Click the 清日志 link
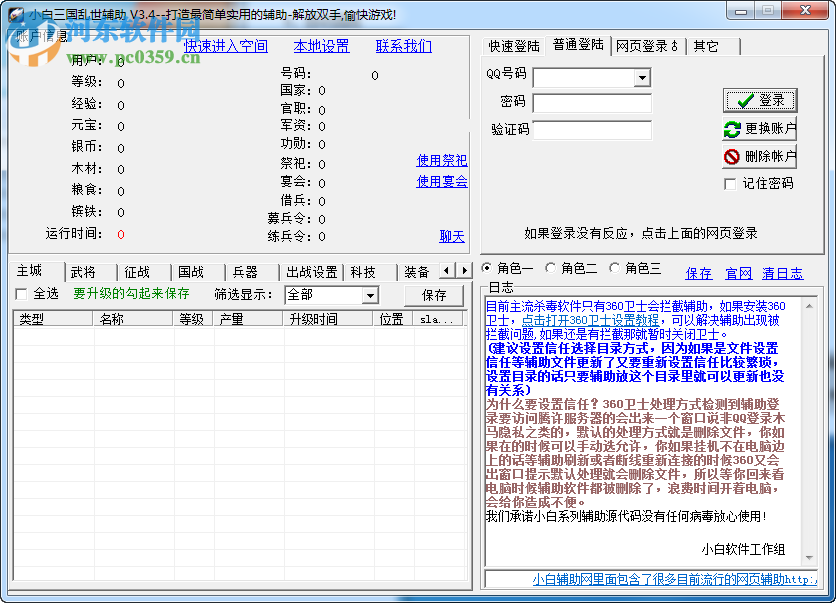The image size is (836, 603). [782, 274]
